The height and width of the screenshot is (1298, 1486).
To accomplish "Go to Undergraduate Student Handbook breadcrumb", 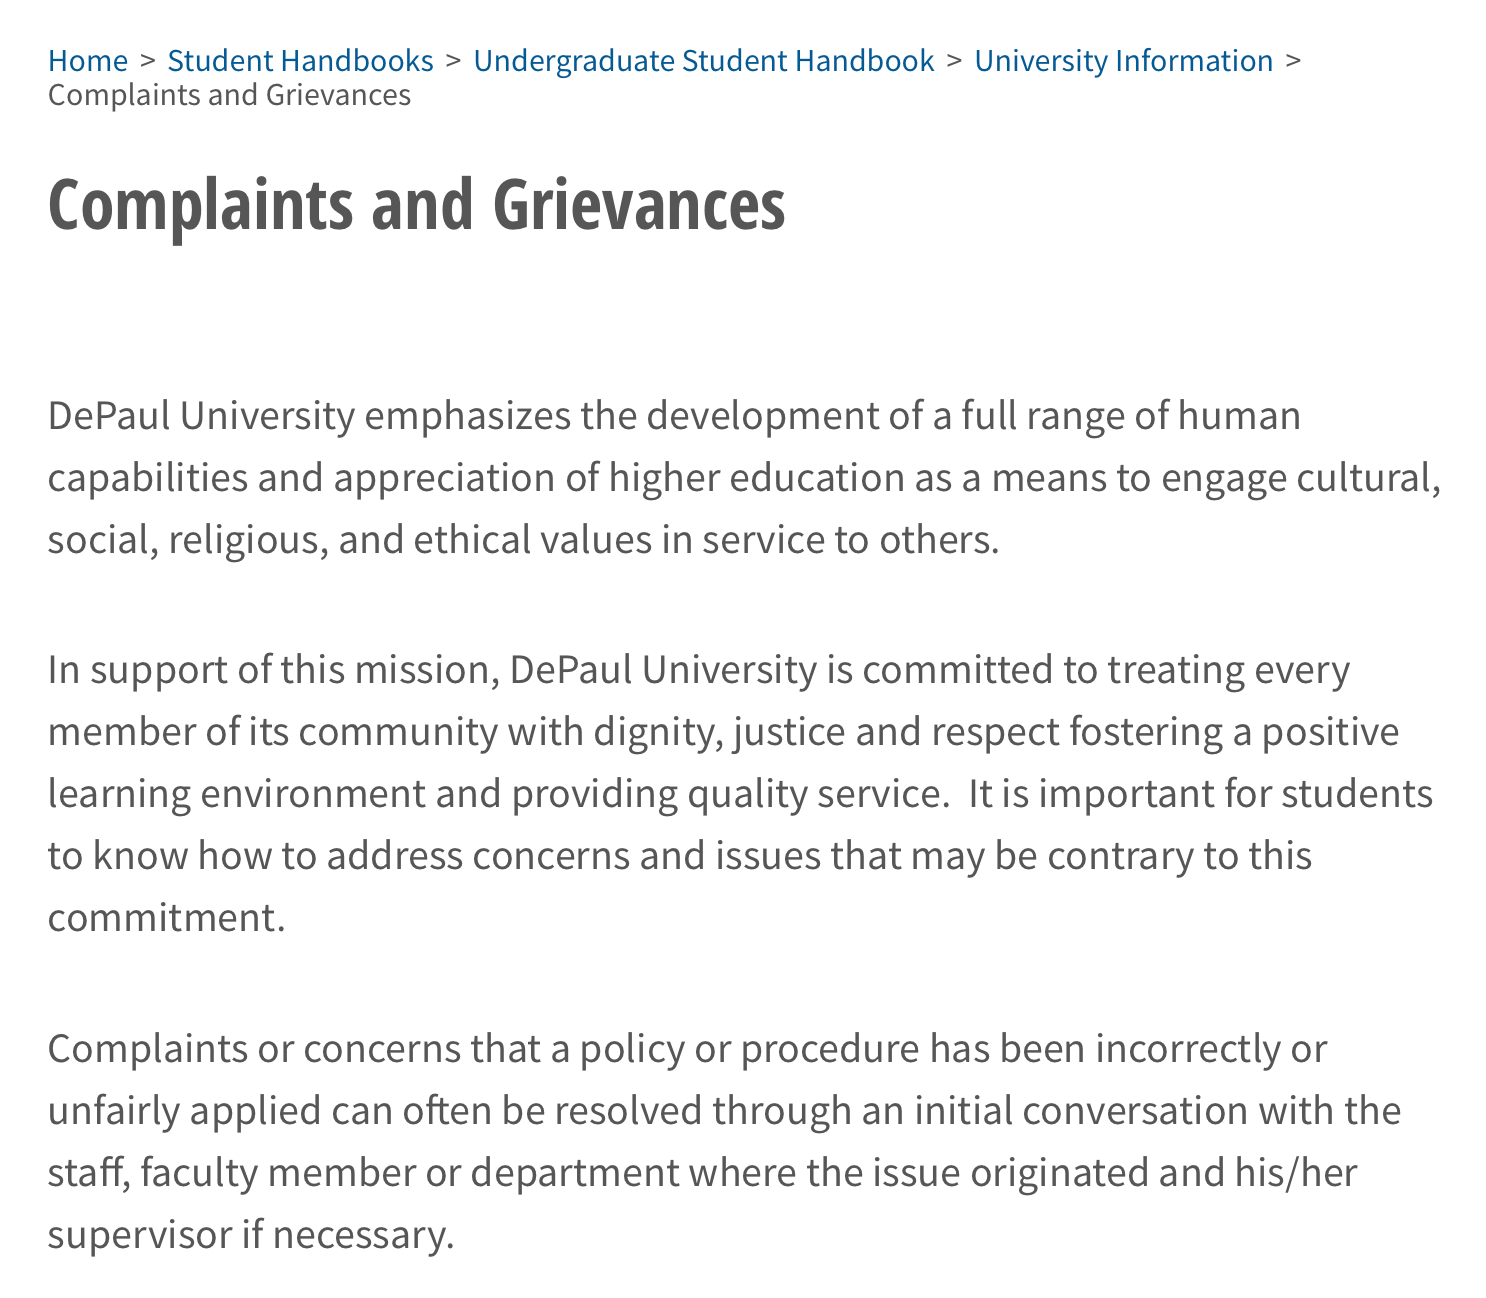I will tap(704, 61).
